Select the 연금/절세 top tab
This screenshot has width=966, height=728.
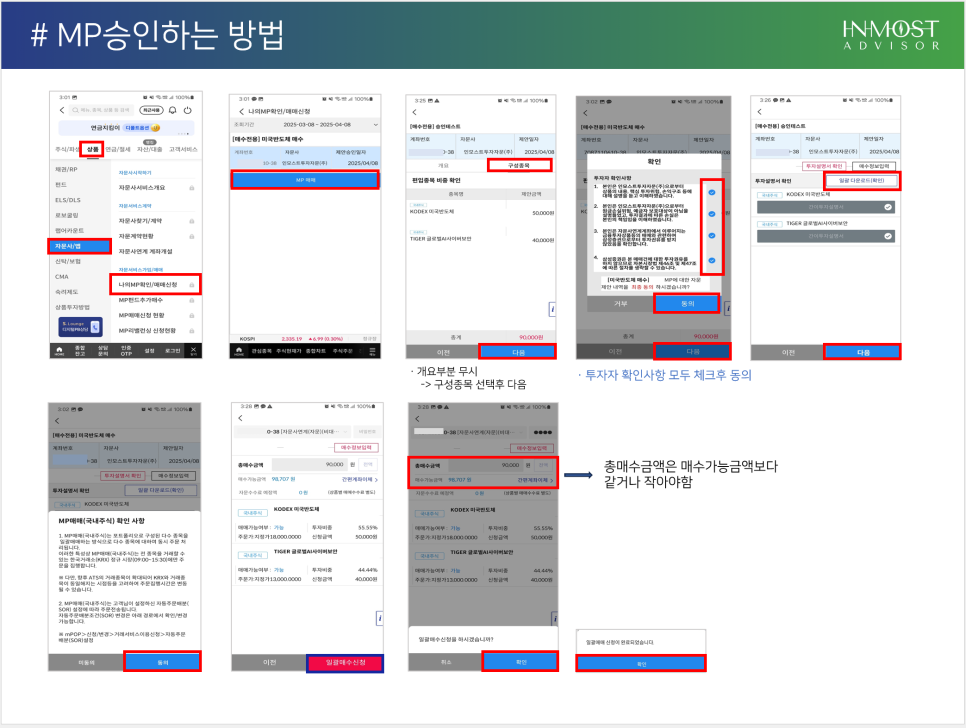point(118,149)
